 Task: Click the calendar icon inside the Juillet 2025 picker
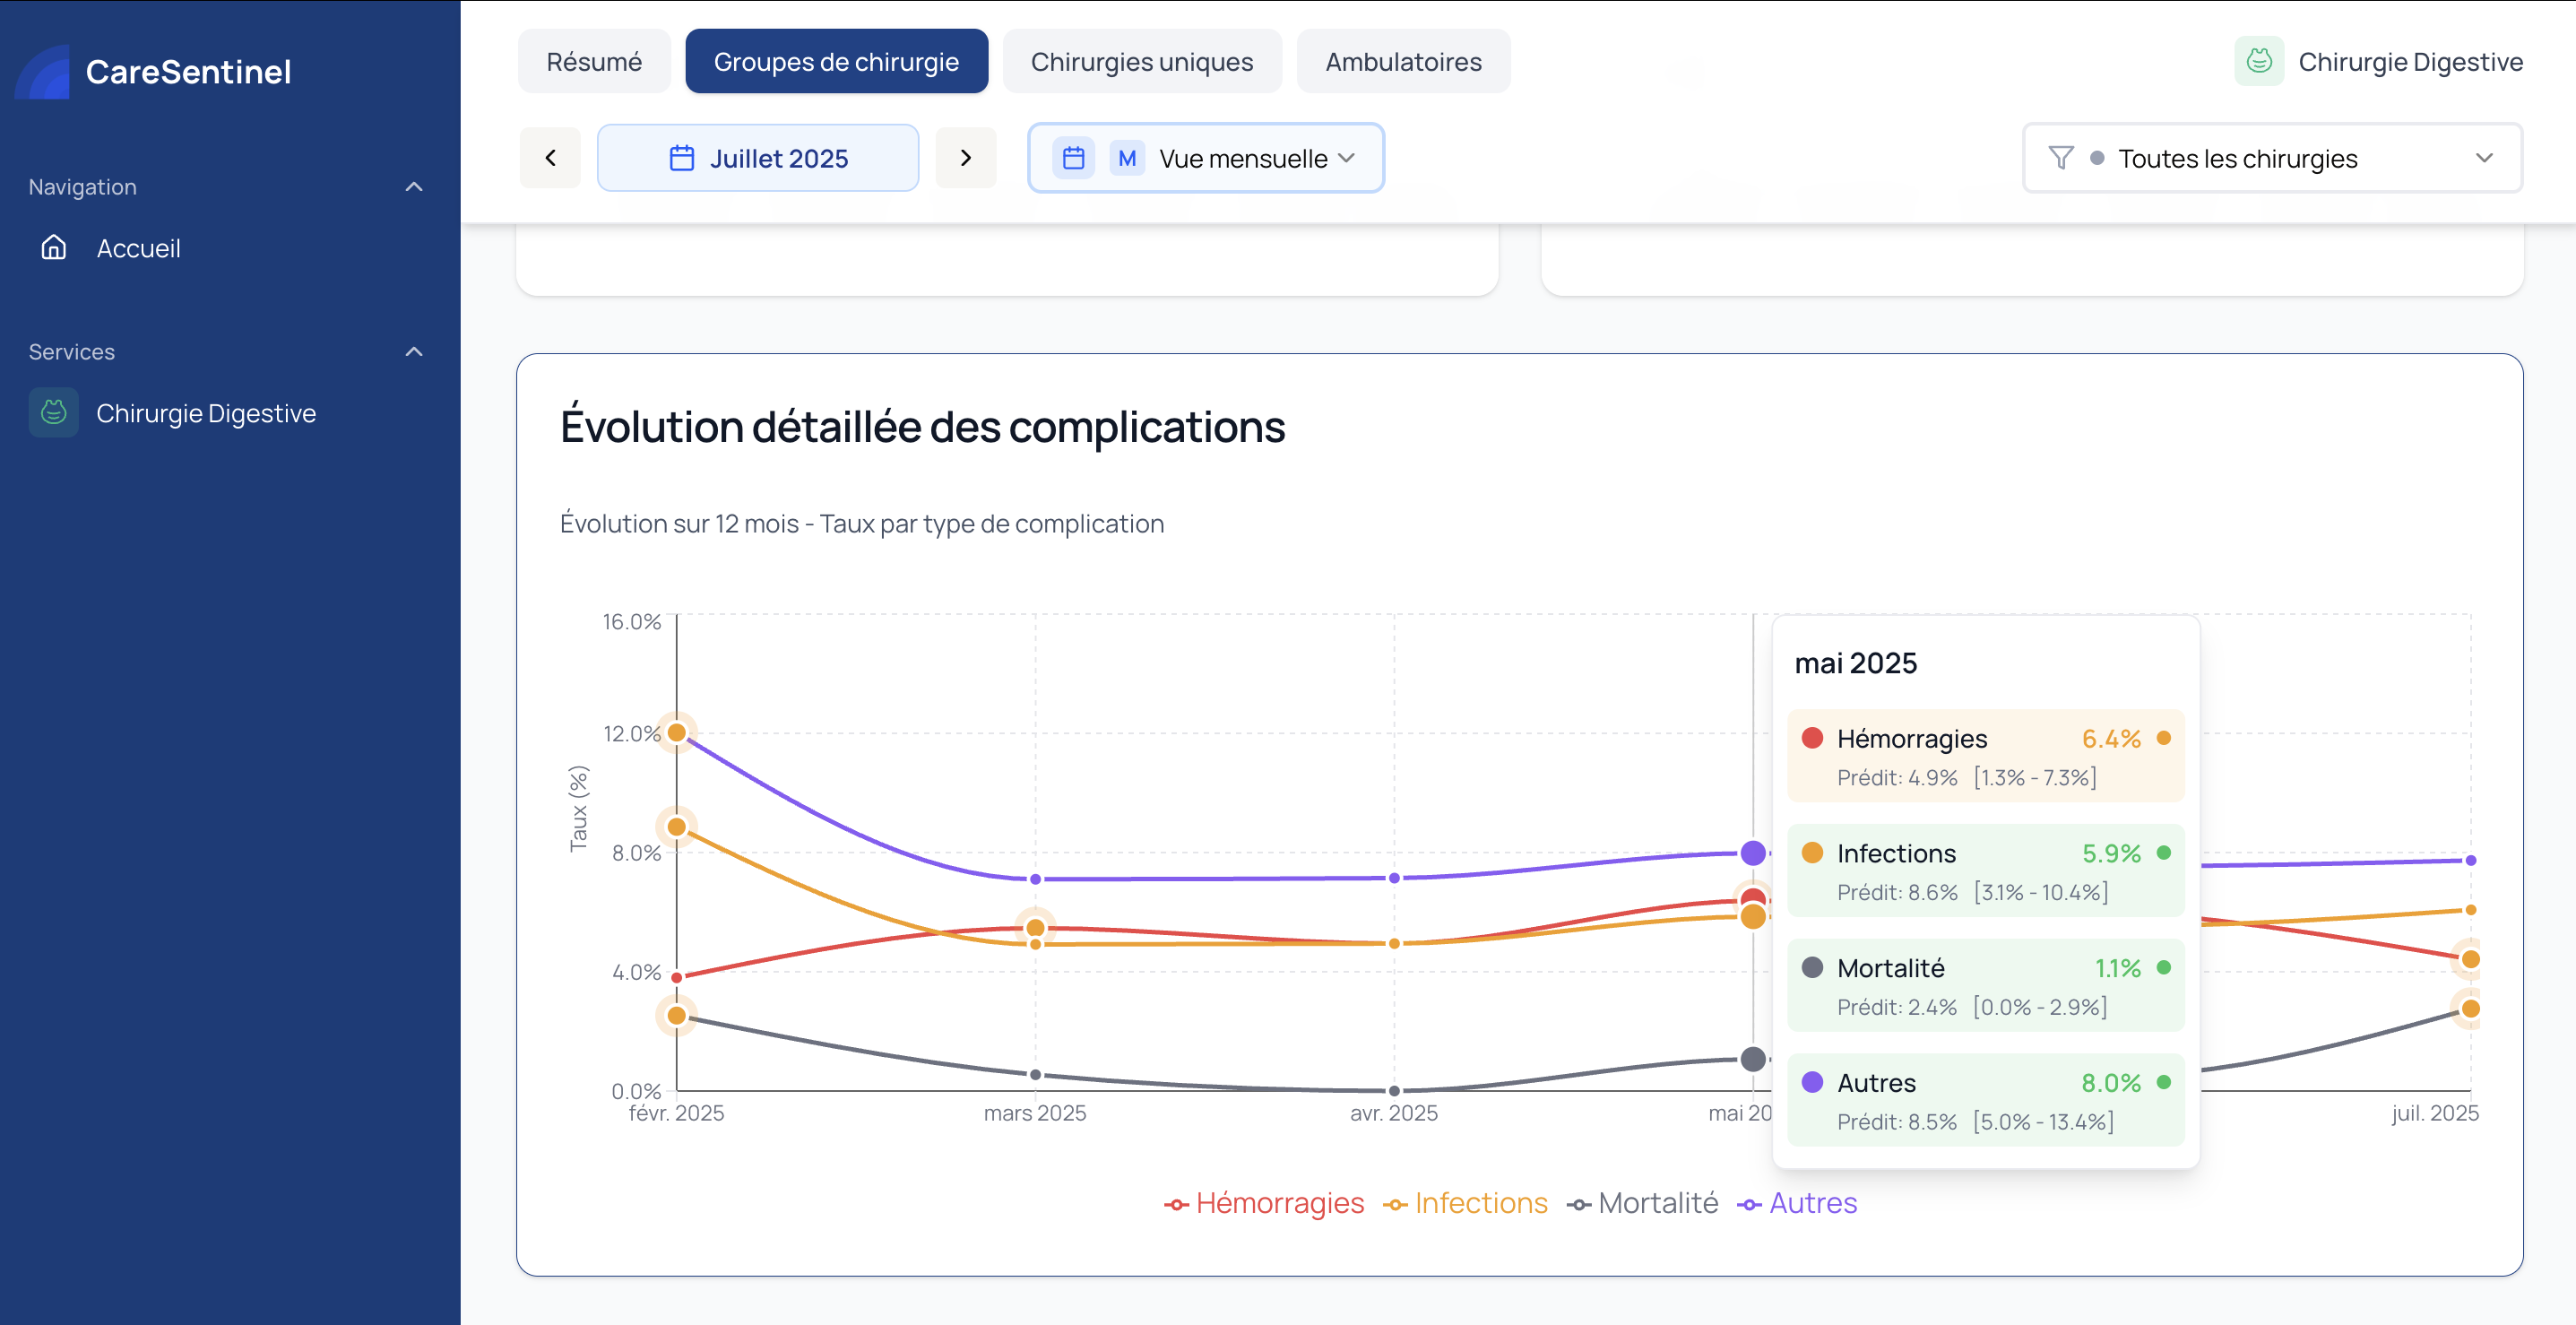pyautogui.click(x=680, y=157)
